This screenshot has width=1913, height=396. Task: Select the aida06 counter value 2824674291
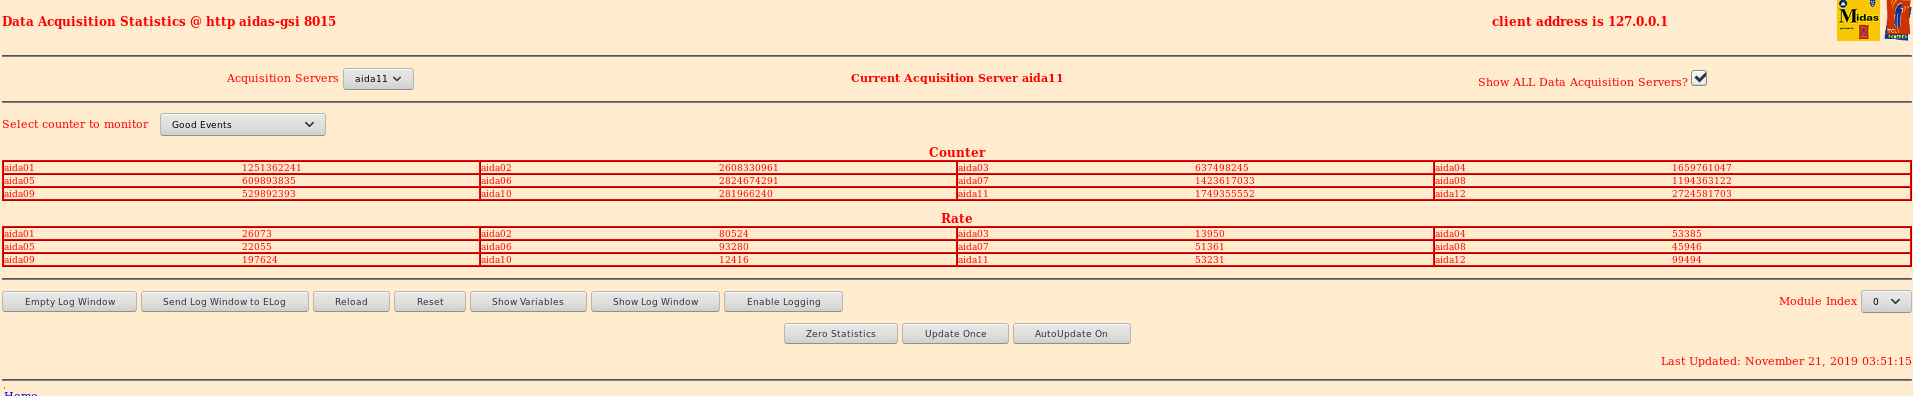pos(749,181)
